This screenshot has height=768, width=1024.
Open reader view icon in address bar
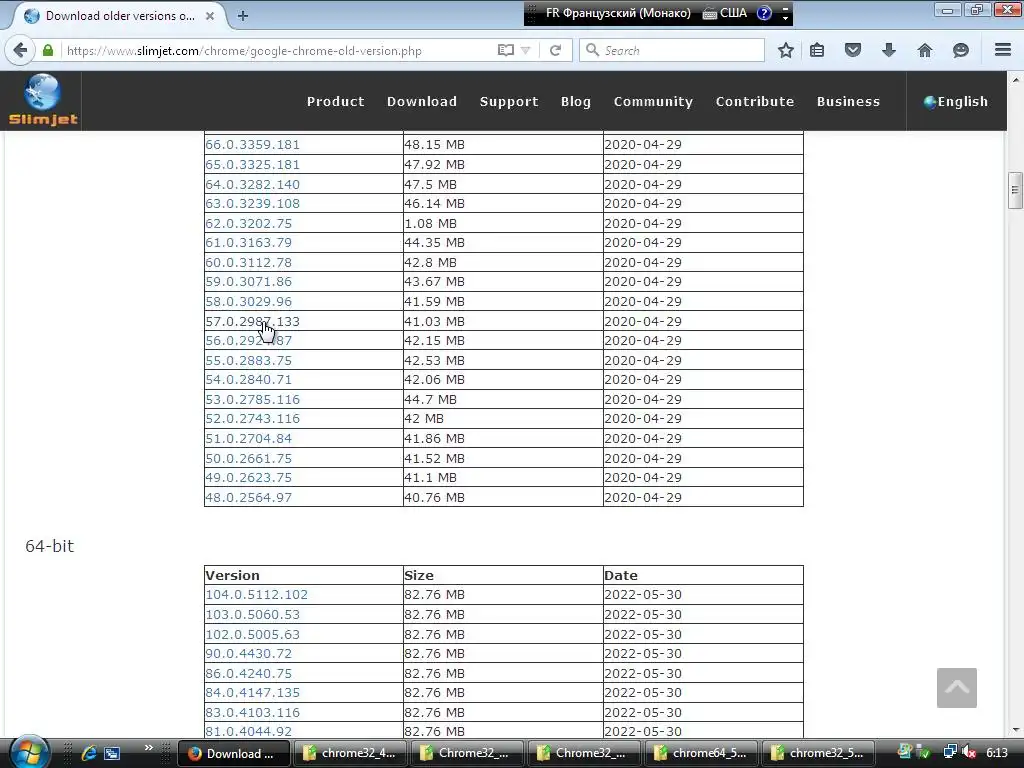click(x=505, y=50)
